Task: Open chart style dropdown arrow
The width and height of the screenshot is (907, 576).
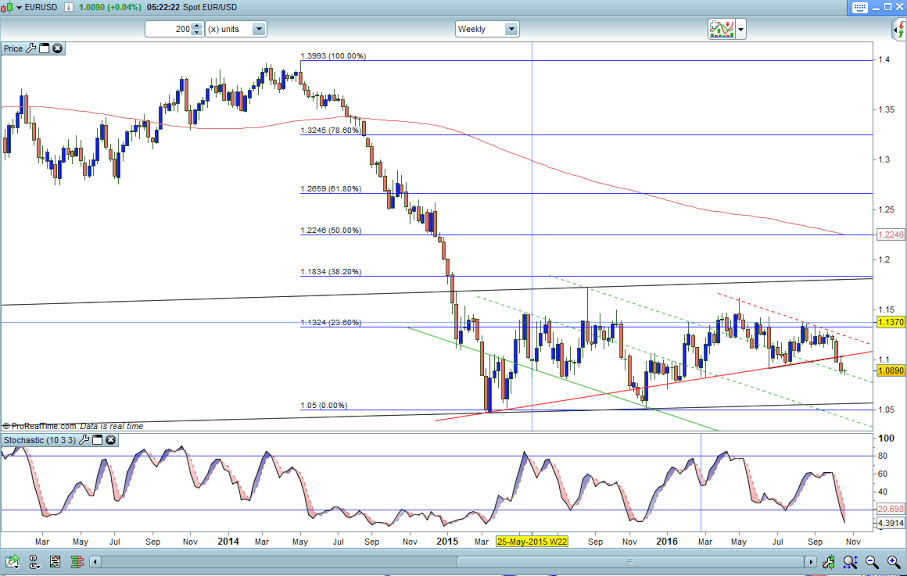Action: (742, 29)
